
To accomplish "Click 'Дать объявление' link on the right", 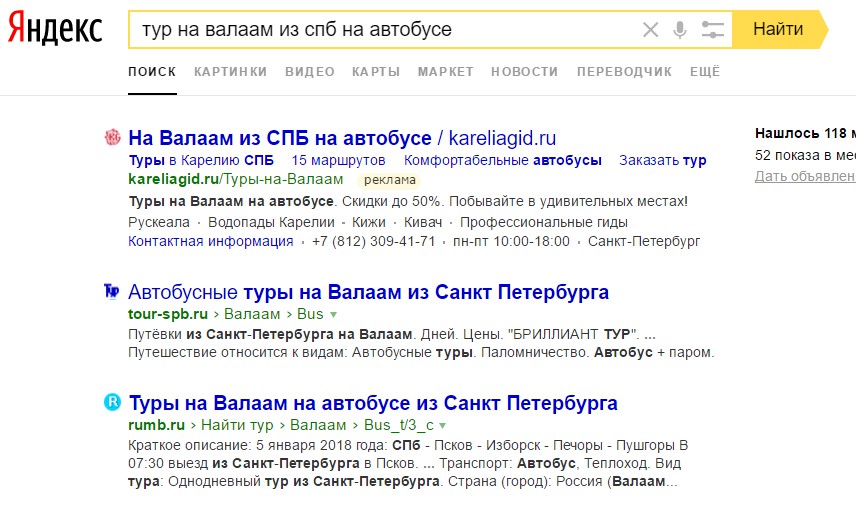I will click(805, 176).
